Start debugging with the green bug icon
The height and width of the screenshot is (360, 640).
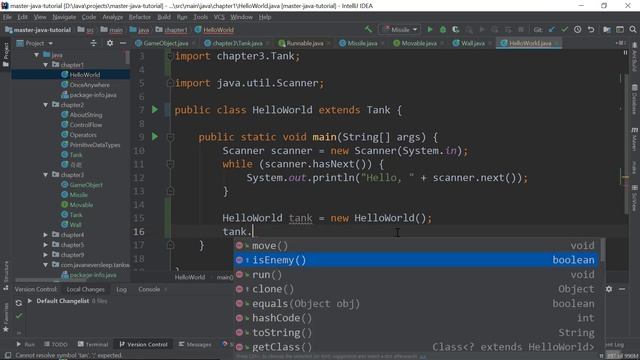point(443,29)
